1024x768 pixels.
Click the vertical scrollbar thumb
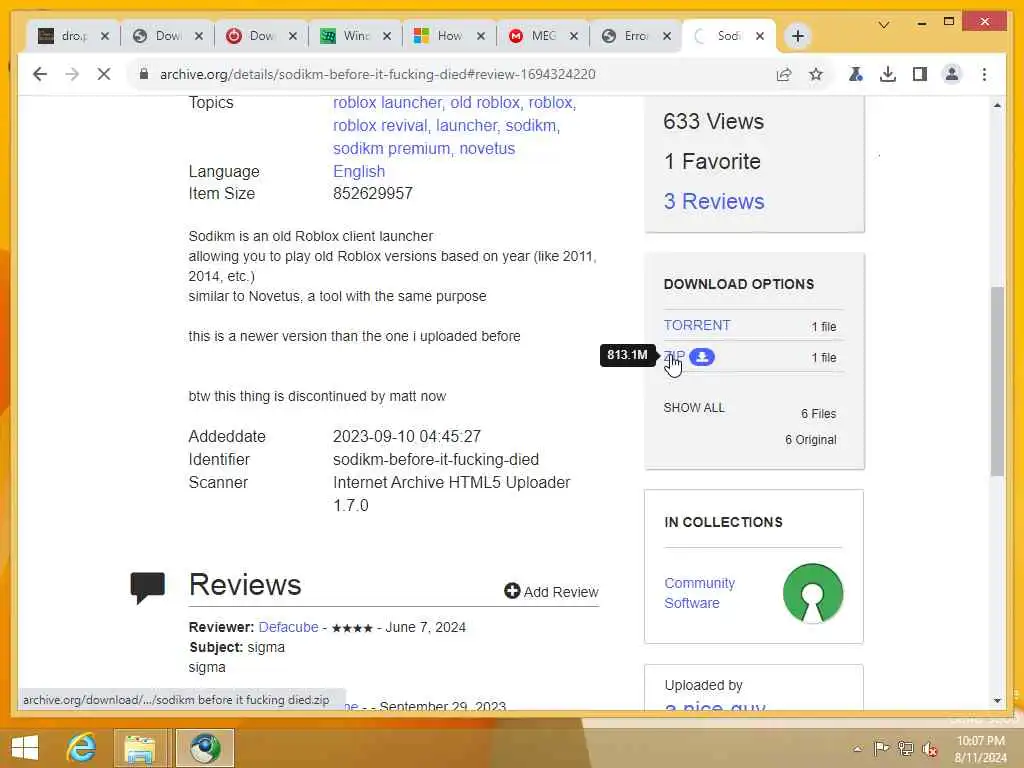point(997,381)
